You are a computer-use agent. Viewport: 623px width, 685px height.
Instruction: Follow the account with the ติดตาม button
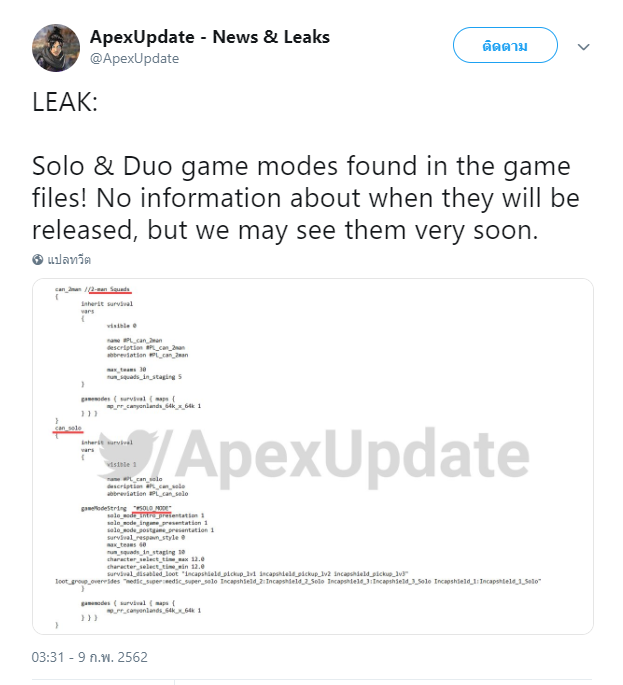click(505, 45)
